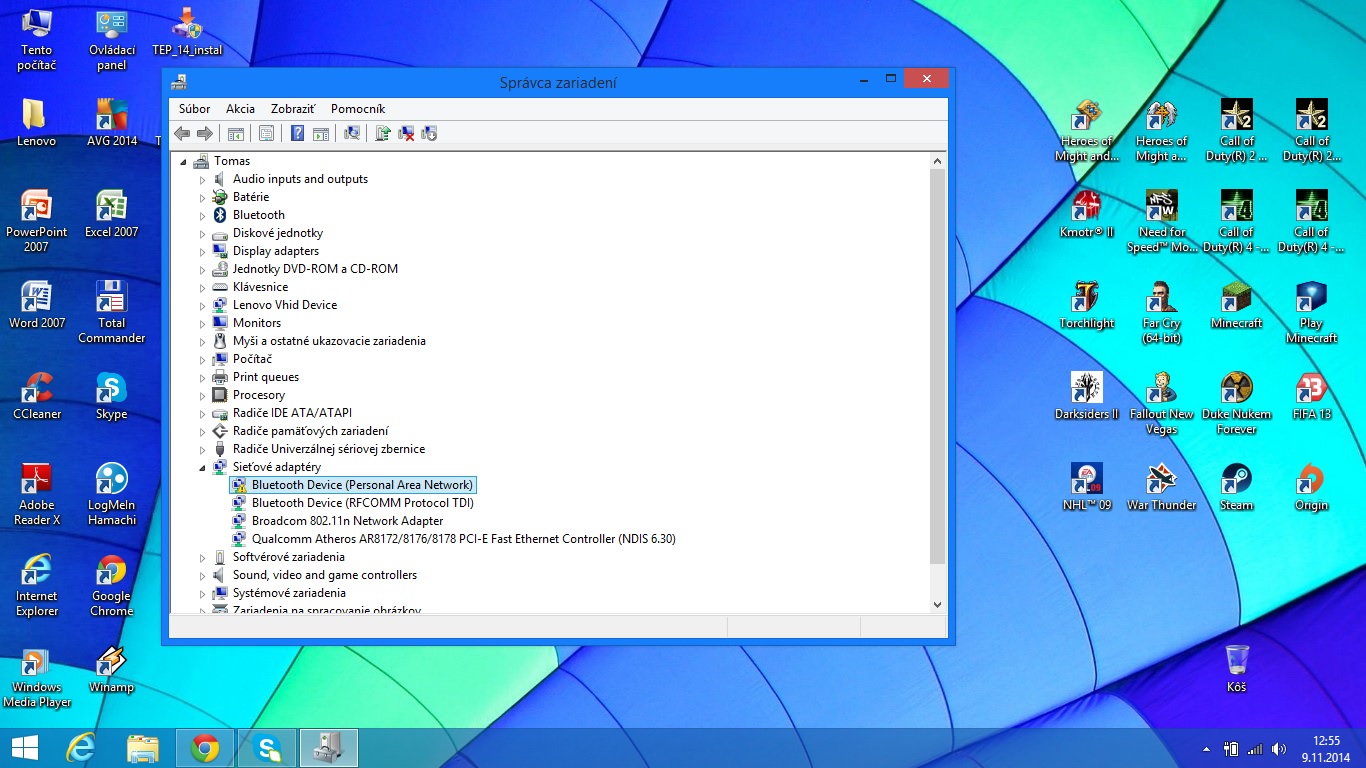Screen dimensions: 1366x768
Task: Expand the Klávesnice category
Action: click(202, 288)
